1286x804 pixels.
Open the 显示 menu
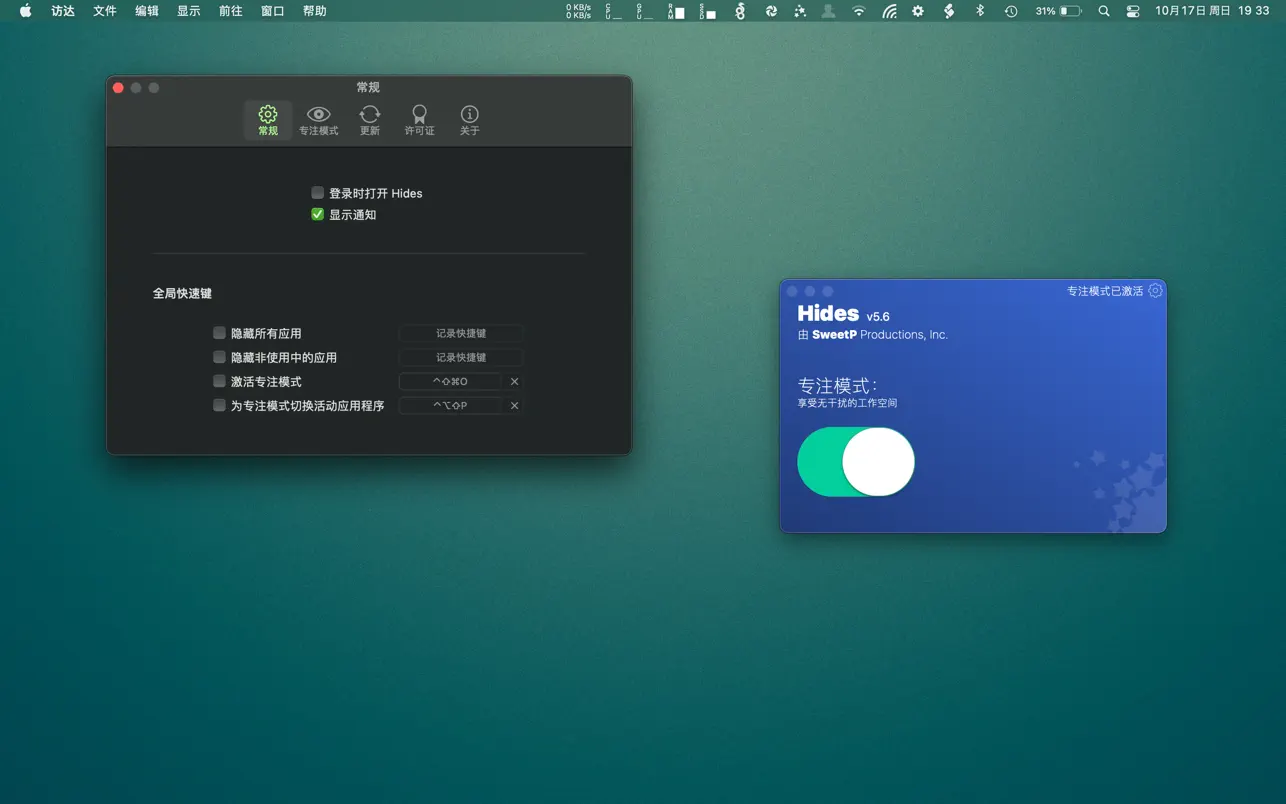[189, 11]
